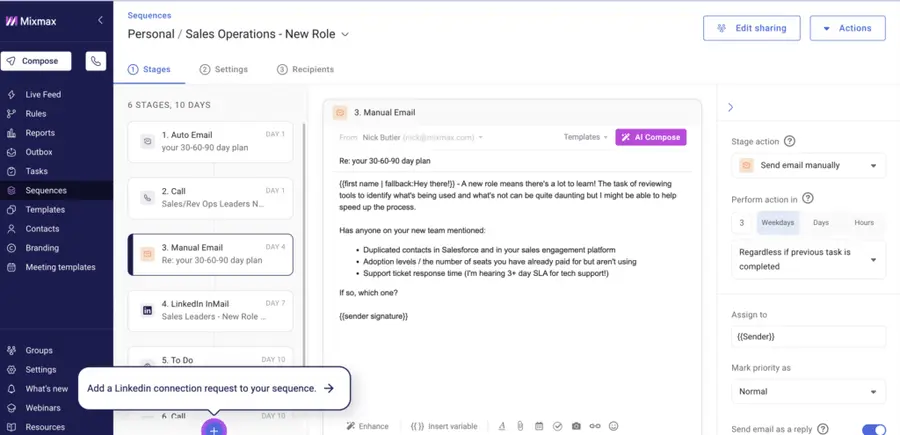Collapse the Mixmax sidebar with the chevron
The height and width of the screenshot is (435, 900).
pyautogui.click(x=100, y=21)
